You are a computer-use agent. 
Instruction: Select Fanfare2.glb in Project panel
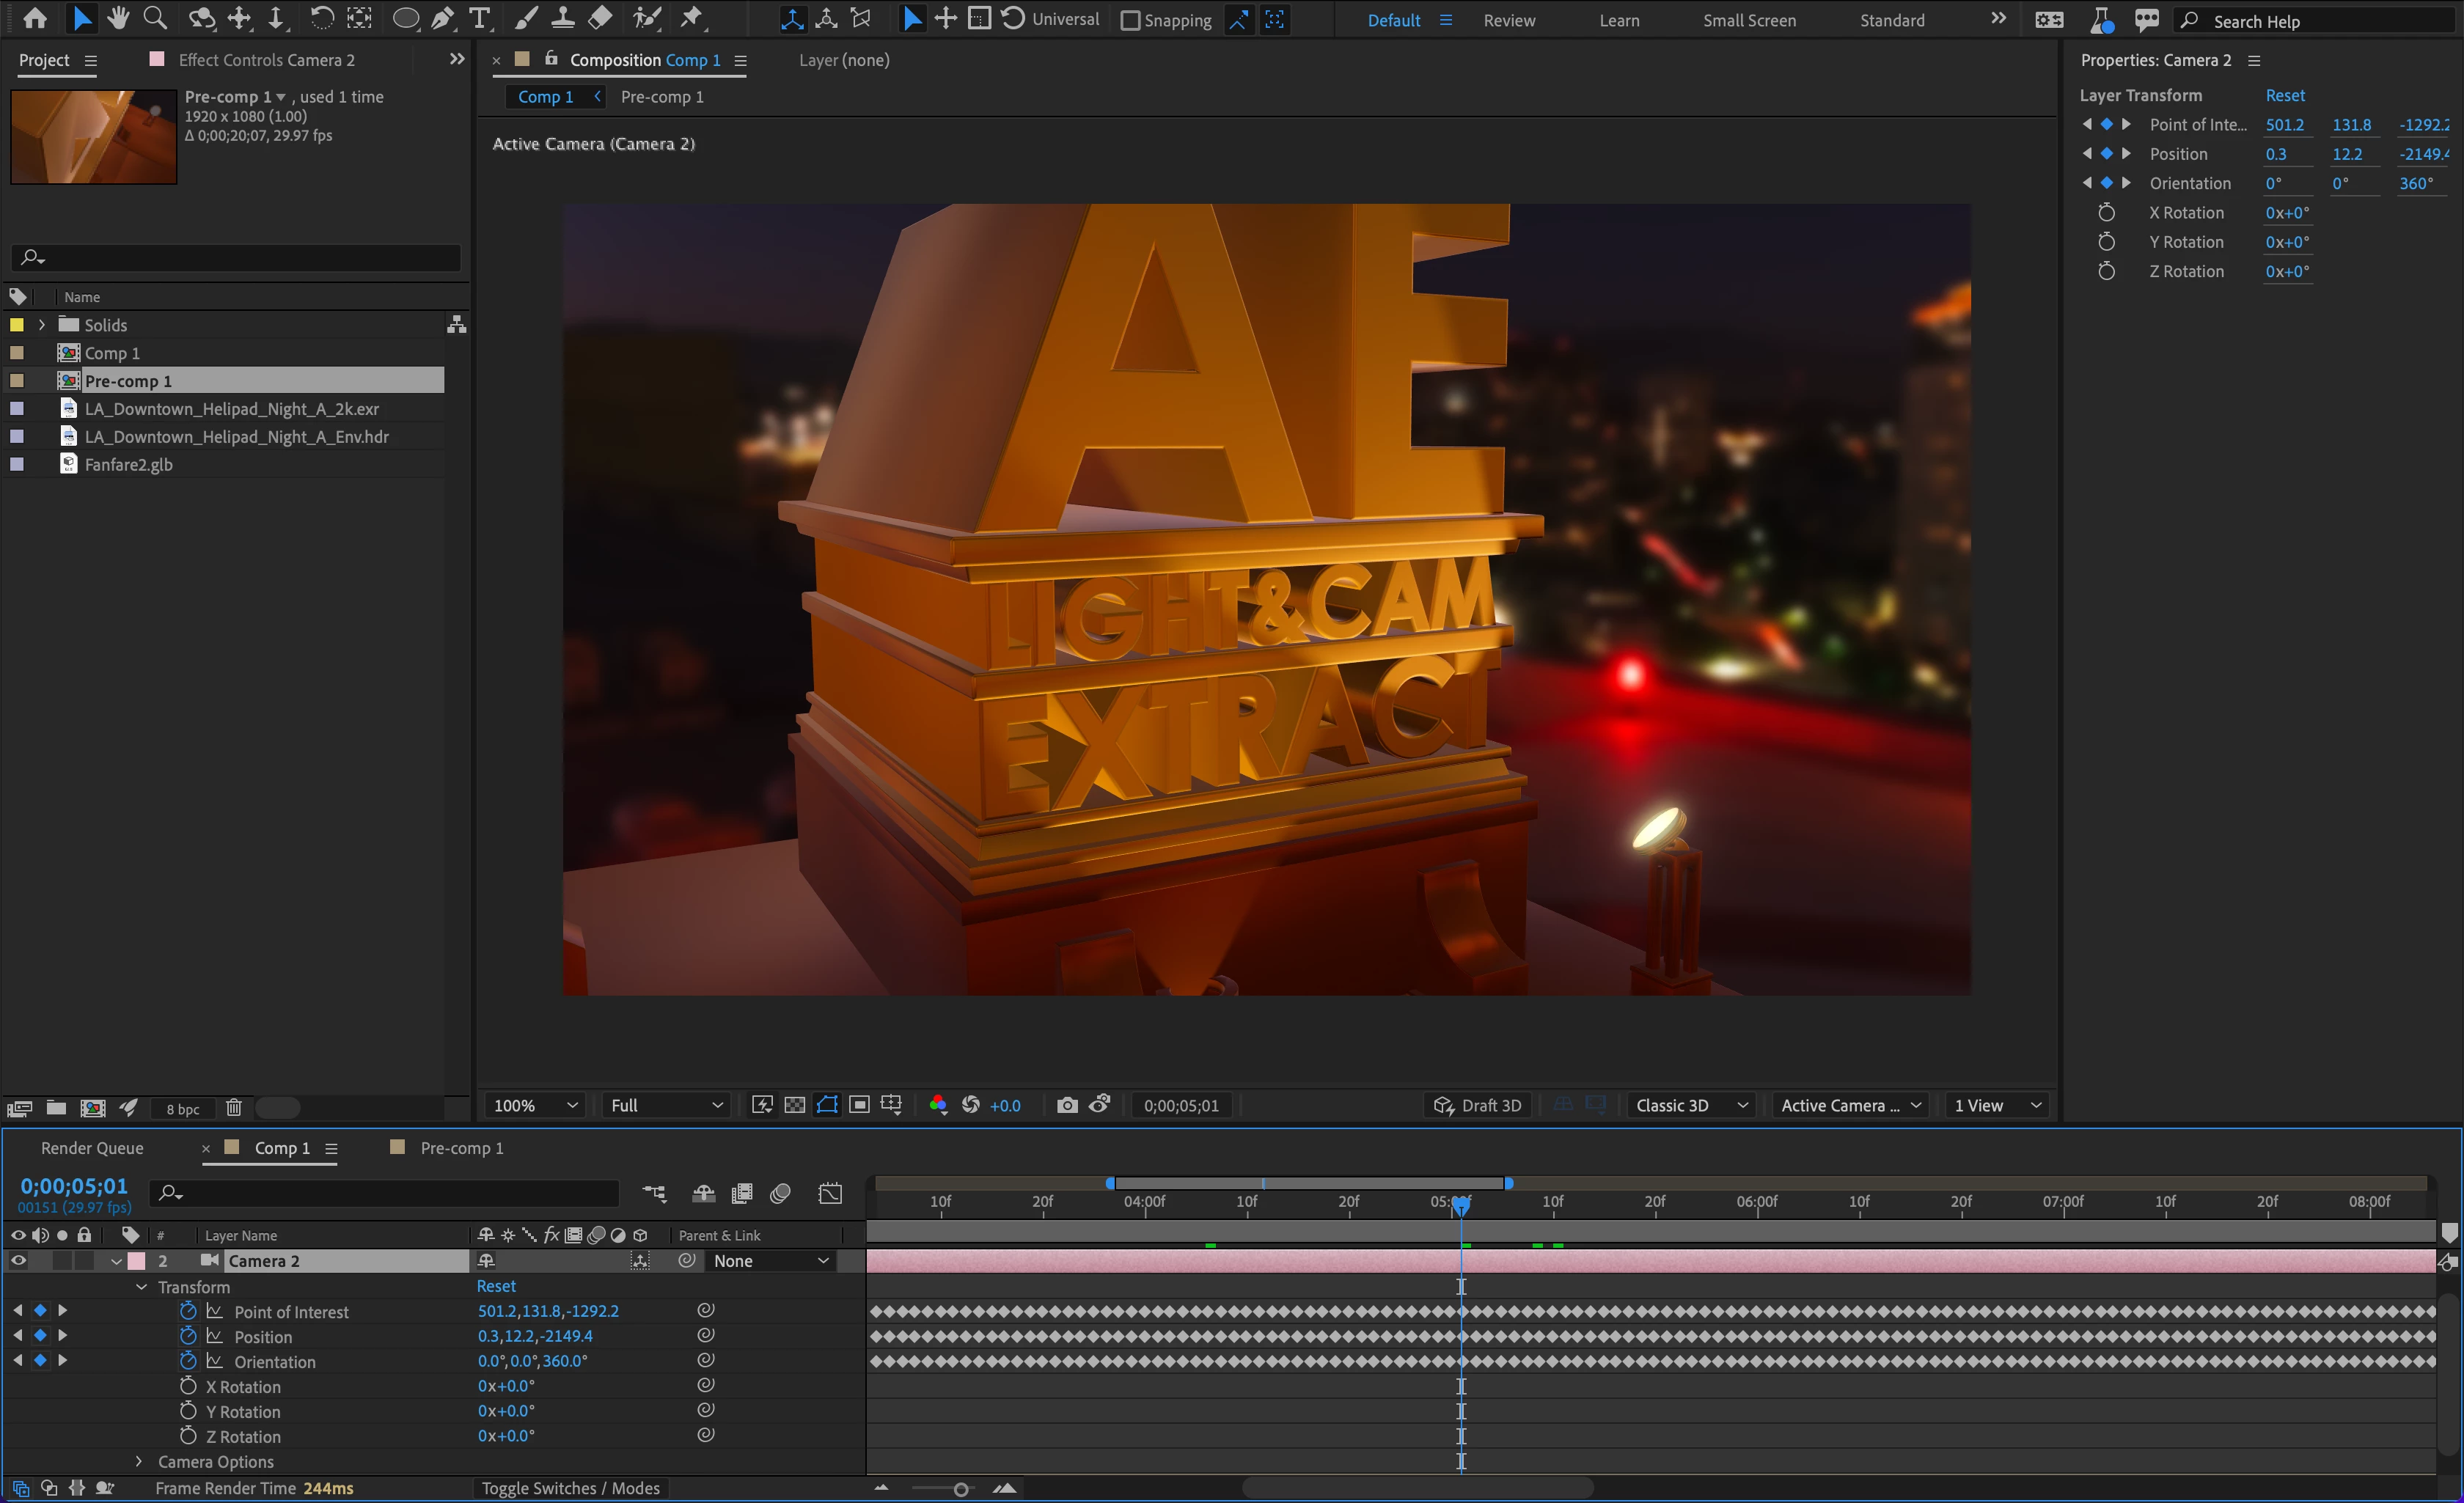click(128, 464)
